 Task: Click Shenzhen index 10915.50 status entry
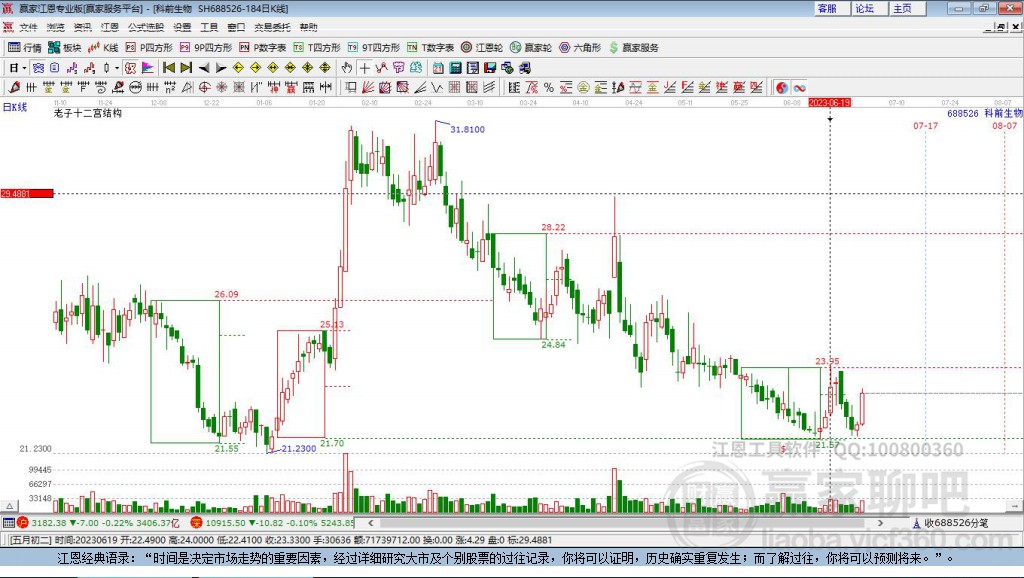pyautogui.click(x=272, y=522)
